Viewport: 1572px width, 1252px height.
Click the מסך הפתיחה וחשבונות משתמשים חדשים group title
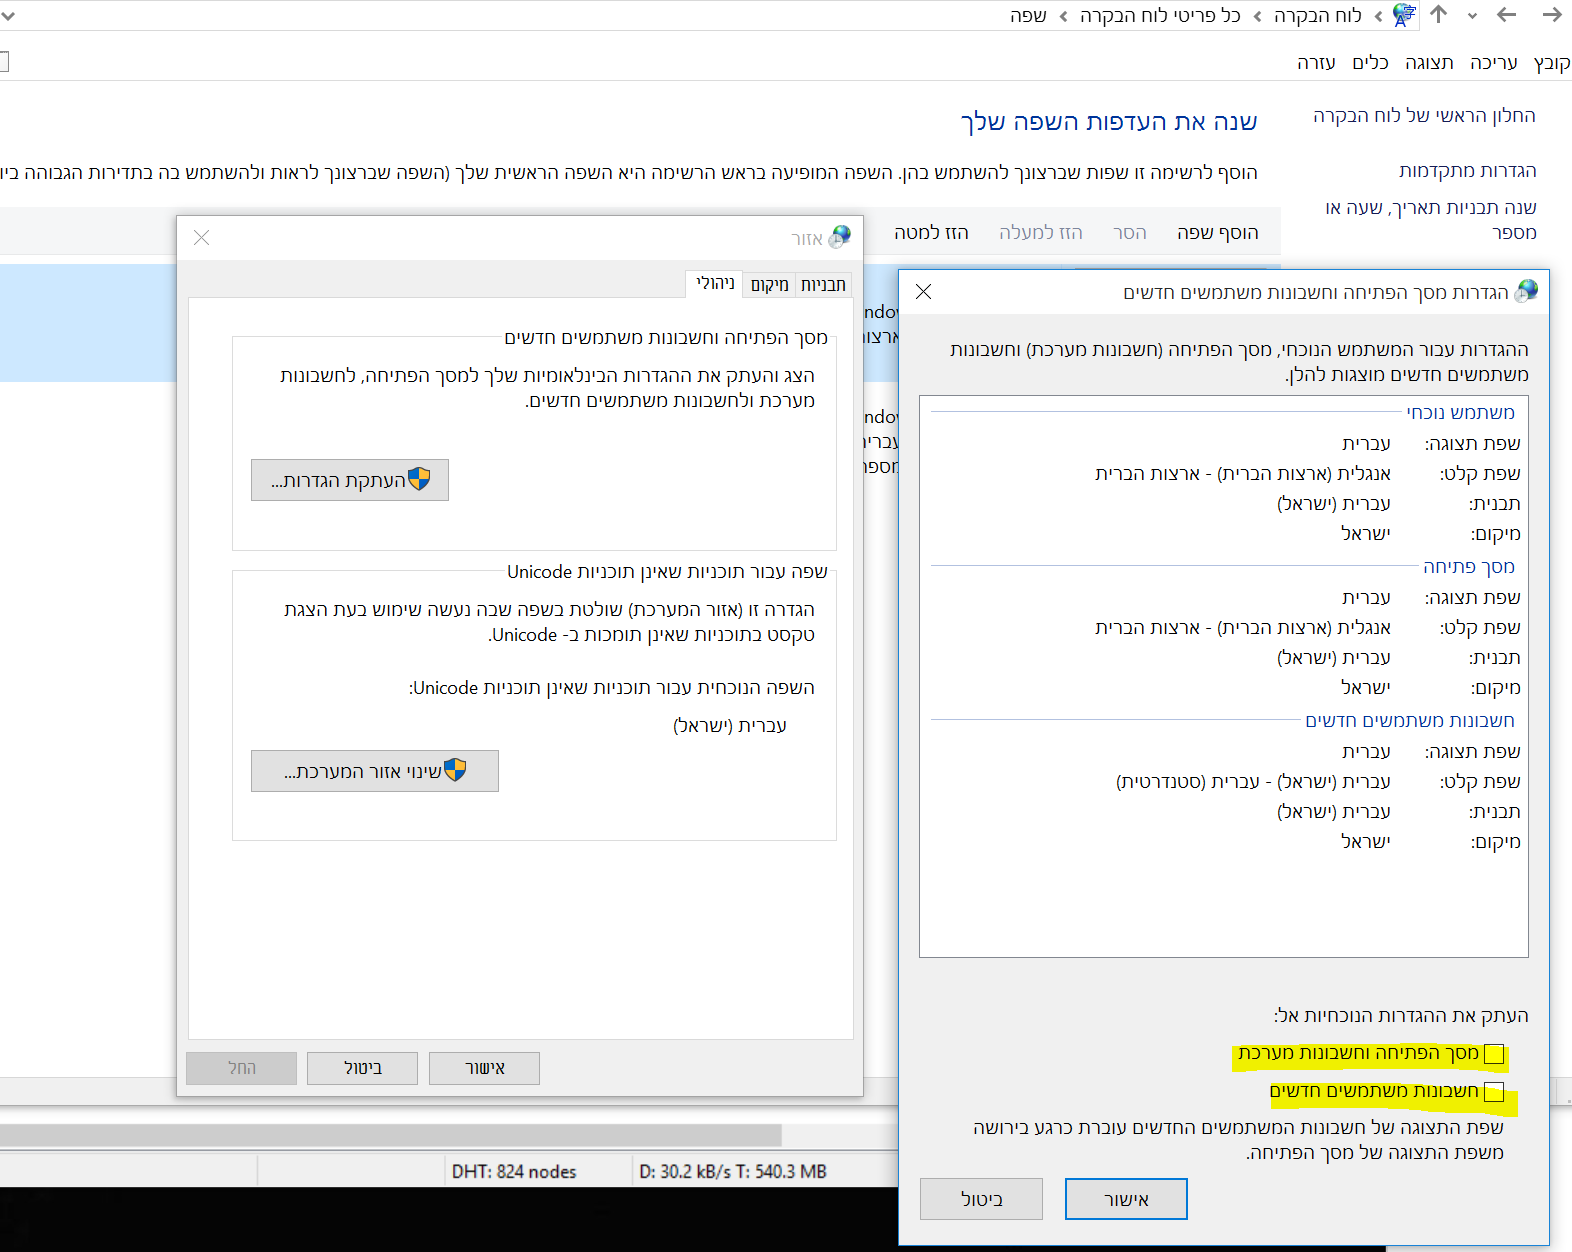click(x=666, y=338)
